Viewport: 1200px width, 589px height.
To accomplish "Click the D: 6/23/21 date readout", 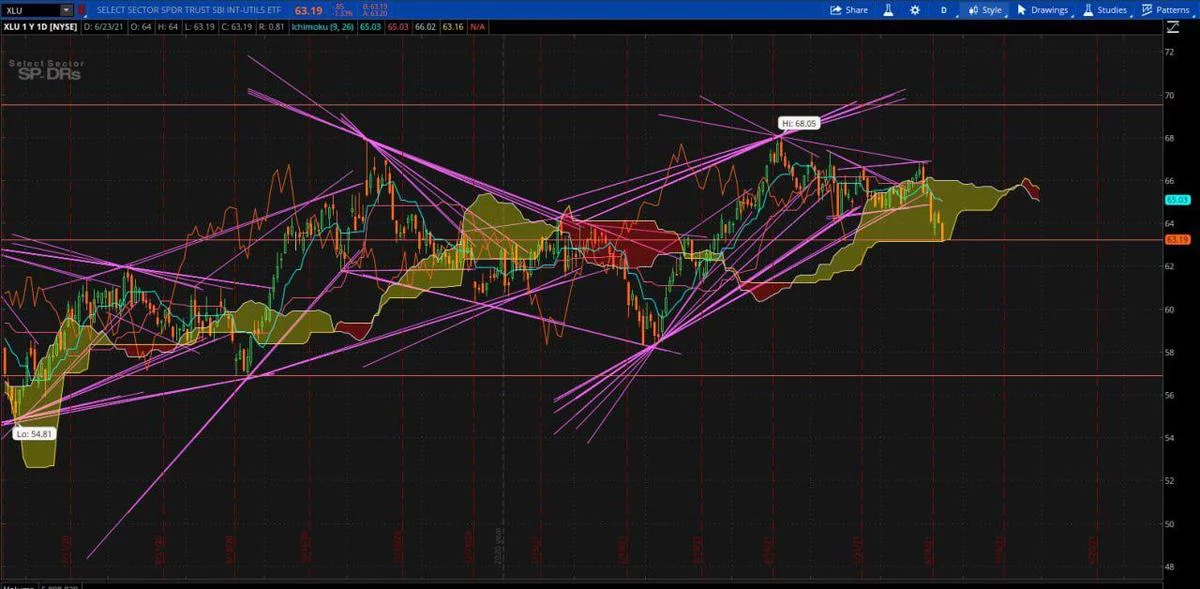I will point(102,25).
